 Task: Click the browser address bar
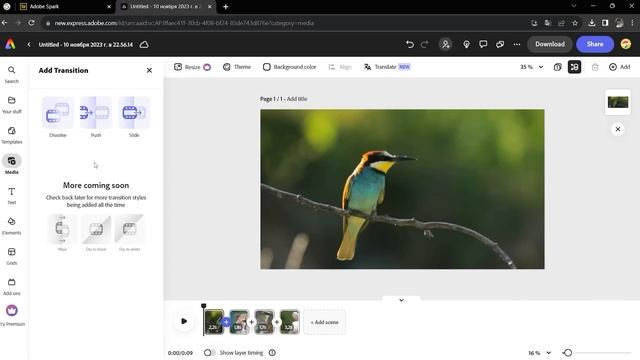coord(286,23)
